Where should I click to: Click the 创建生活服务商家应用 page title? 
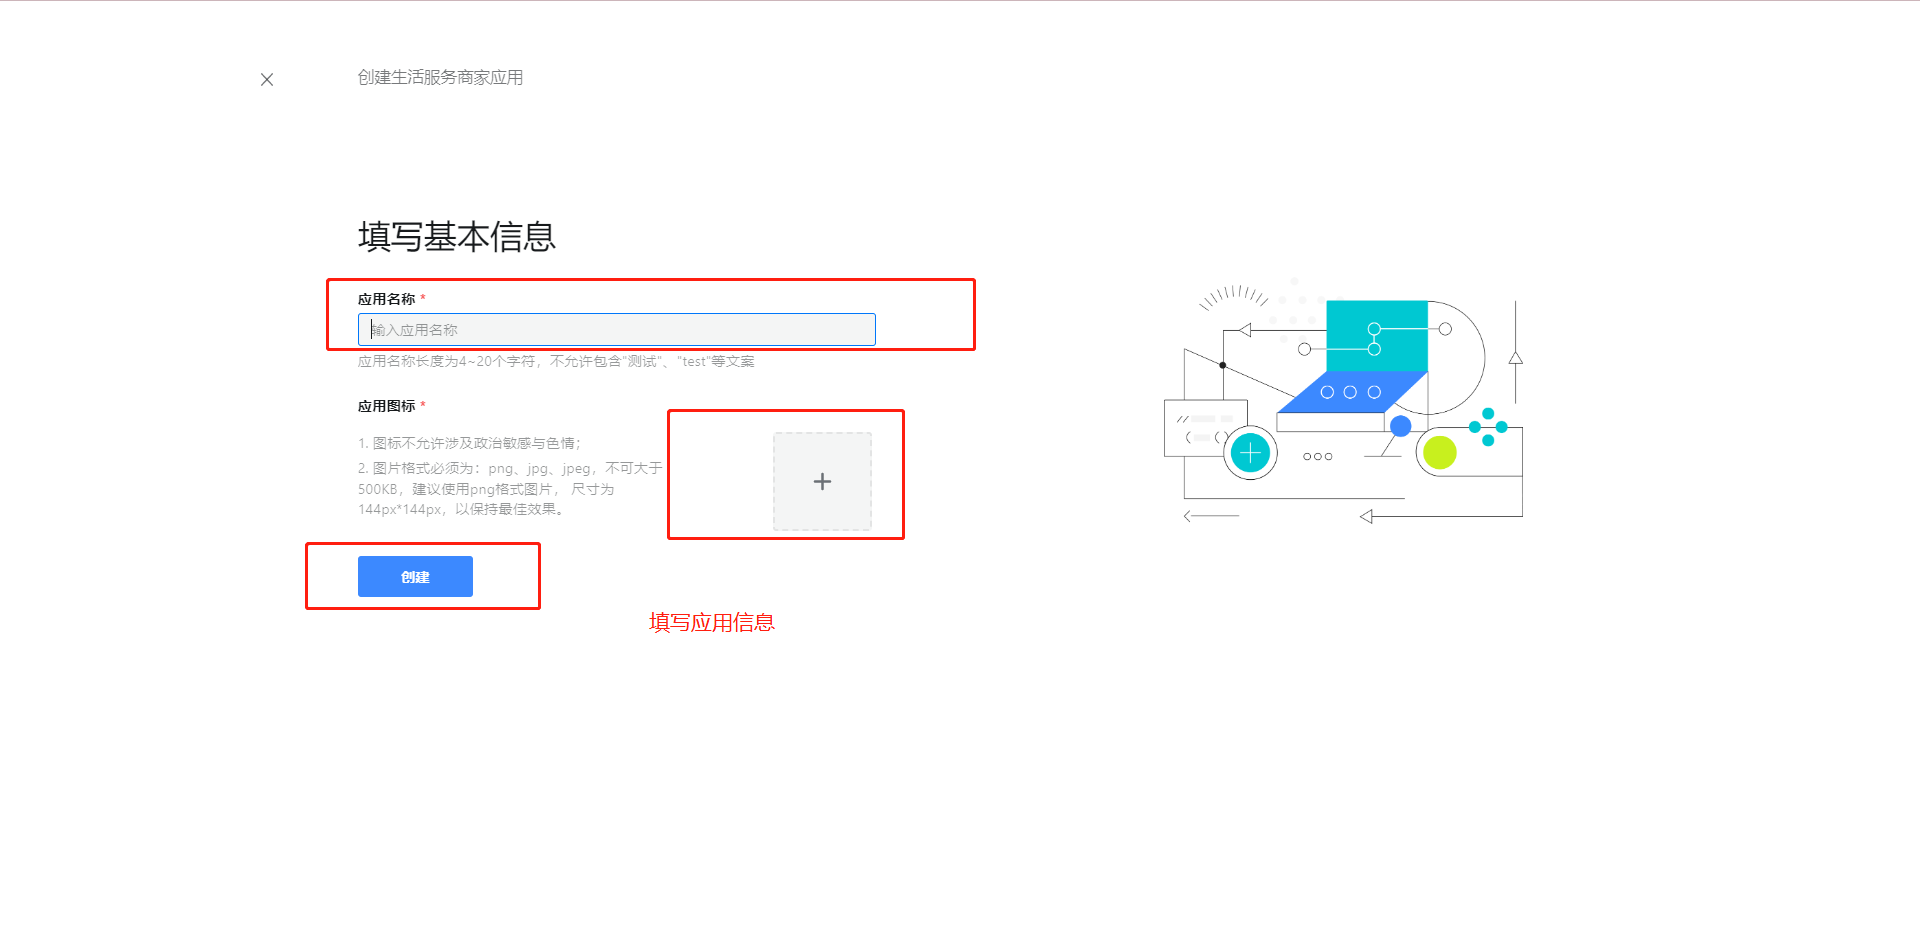[440, 78]
